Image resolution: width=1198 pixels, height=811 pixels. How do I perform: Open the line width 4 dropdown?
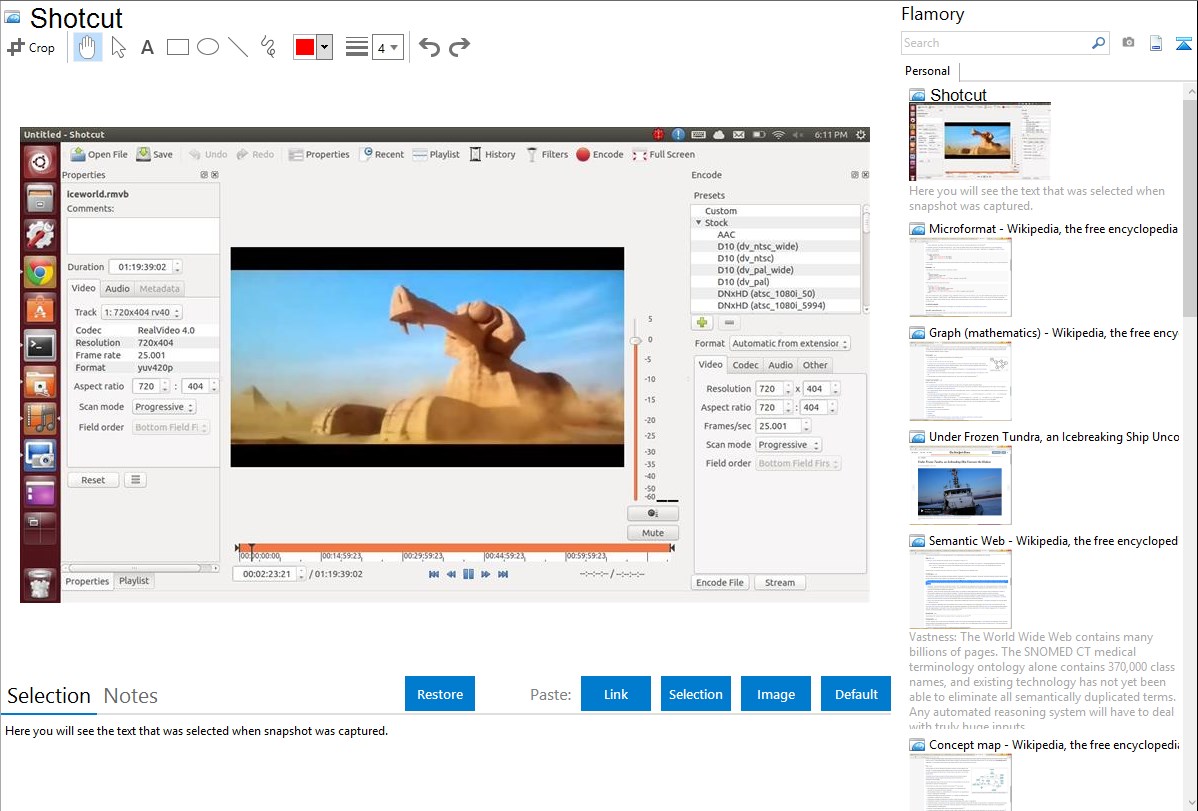(387, 47)
